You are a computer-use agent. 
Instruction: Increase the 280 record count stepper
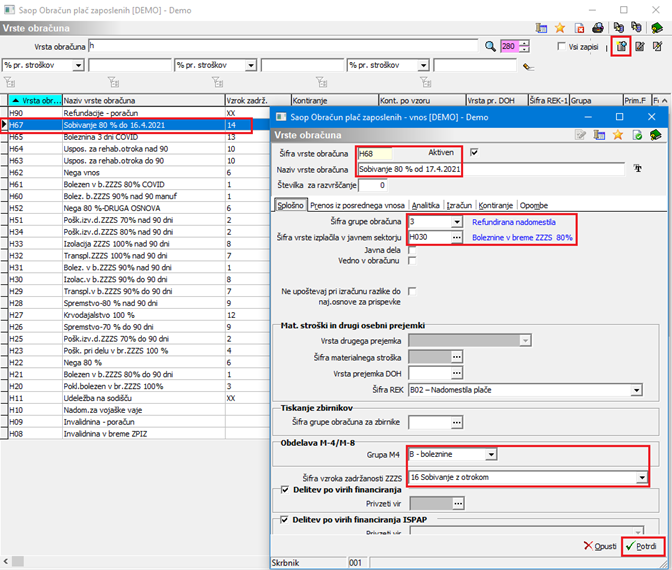tap(525, 43)
